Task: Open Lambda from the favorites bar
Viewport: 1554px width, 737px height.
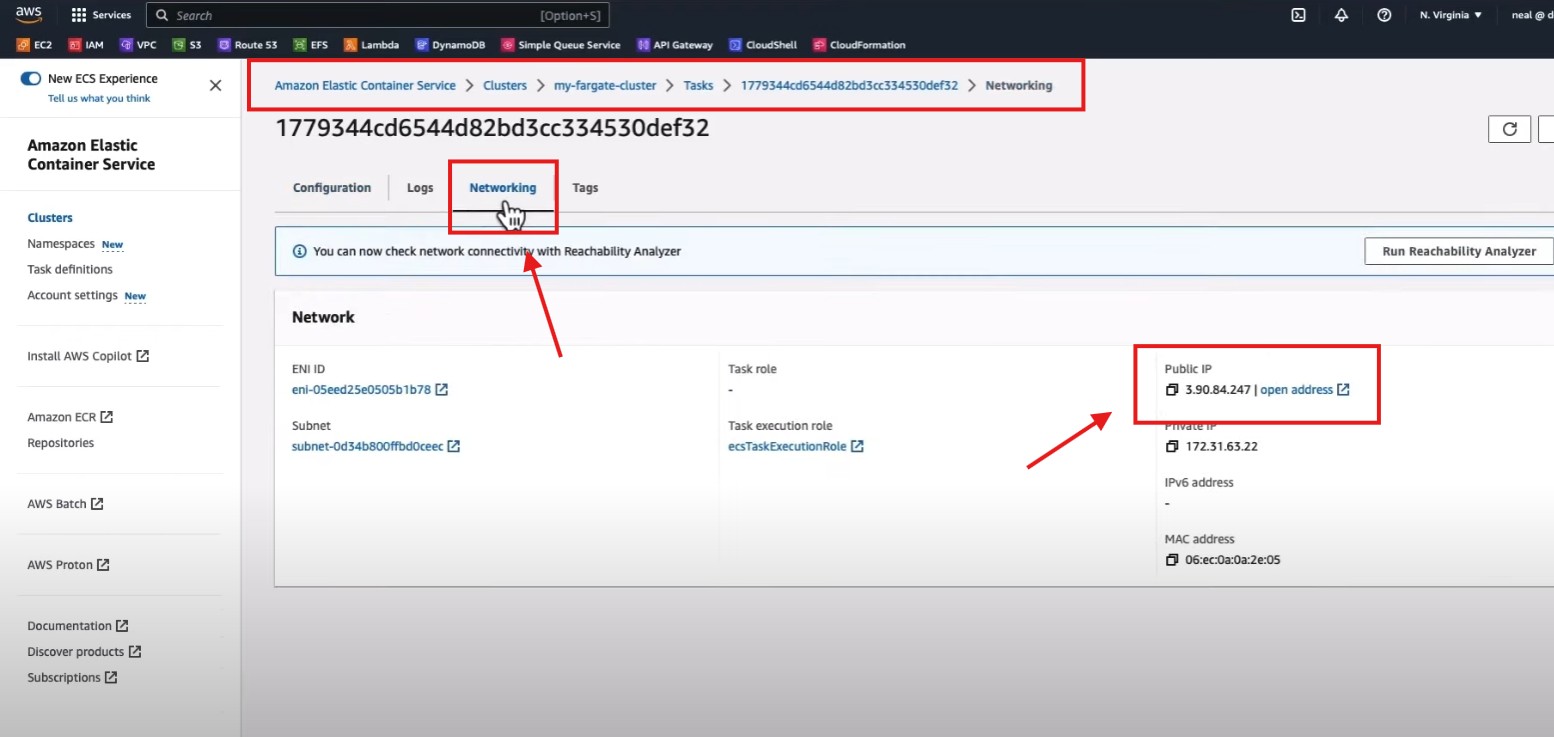Action: pyautogui.click(x=371, y=45)
